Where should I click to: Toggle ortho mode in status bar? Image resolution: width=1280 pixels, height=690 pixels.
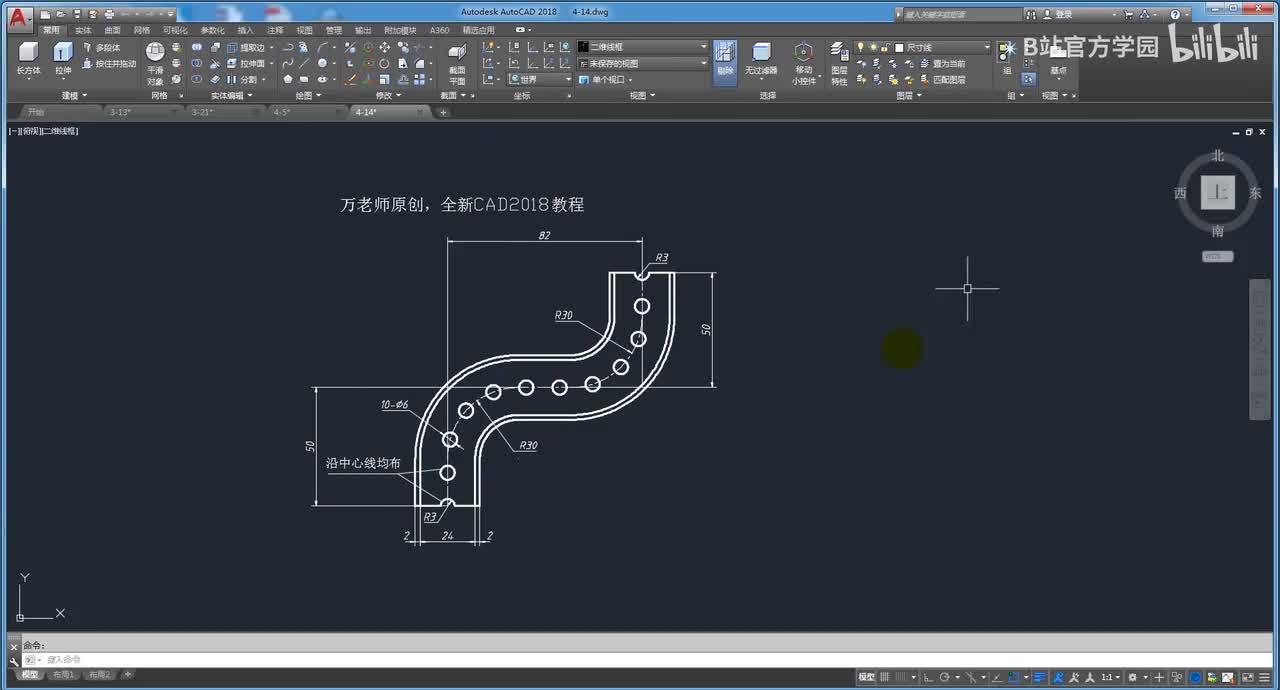928,677
